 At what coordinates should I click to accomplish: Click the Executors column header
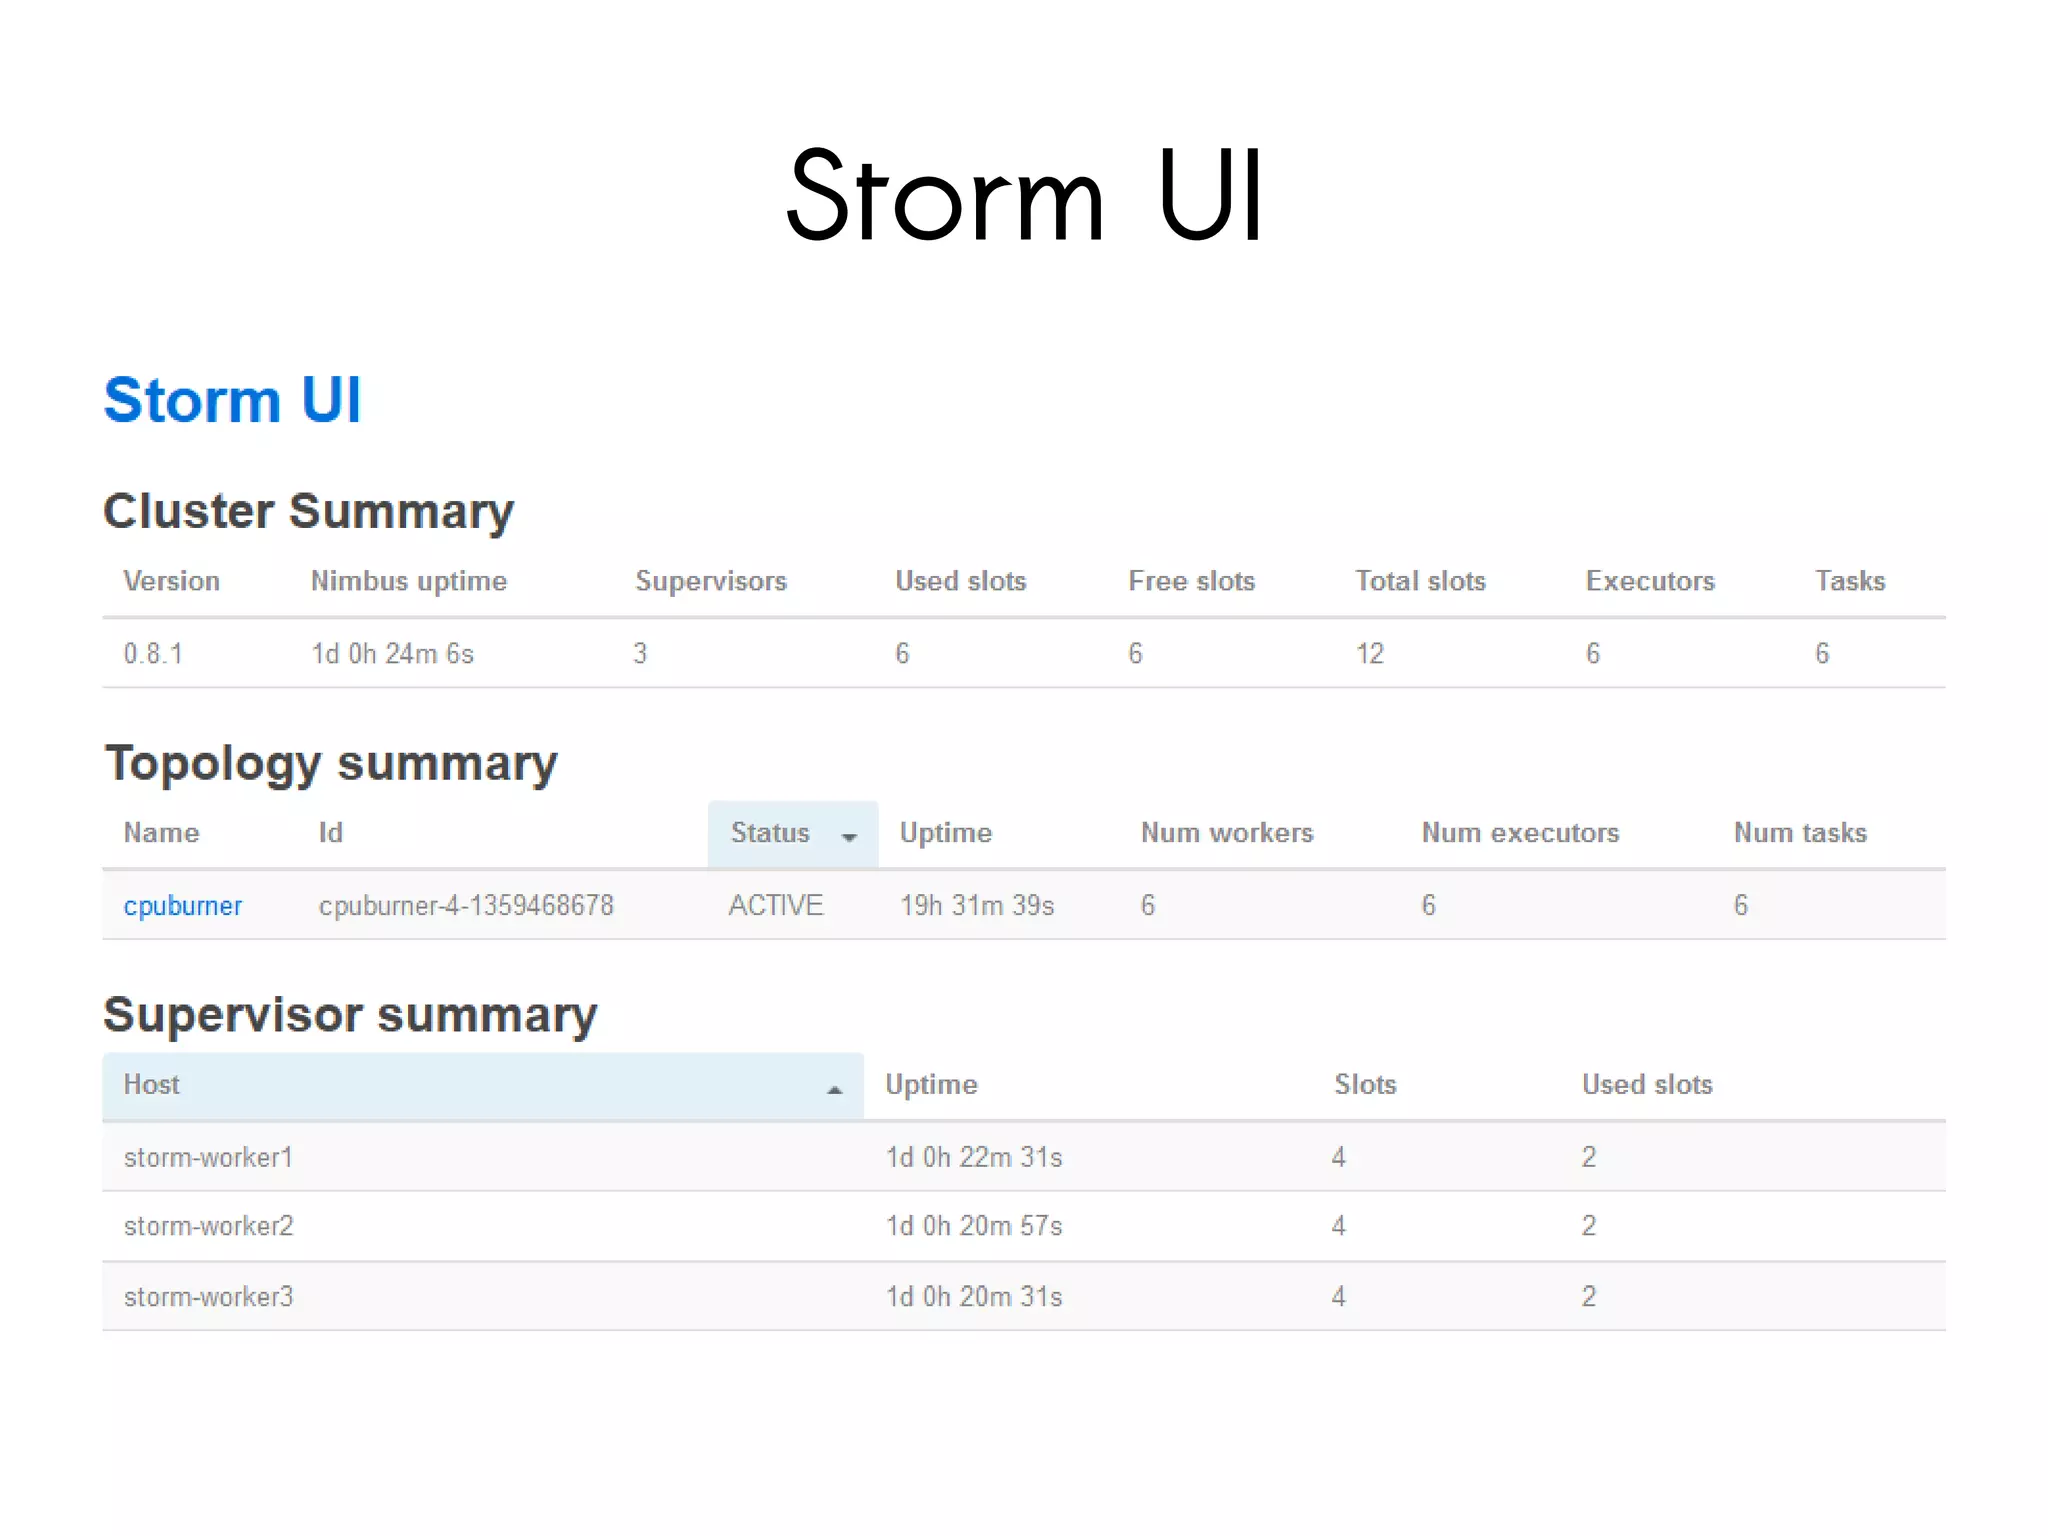[x=1650, y=581]
